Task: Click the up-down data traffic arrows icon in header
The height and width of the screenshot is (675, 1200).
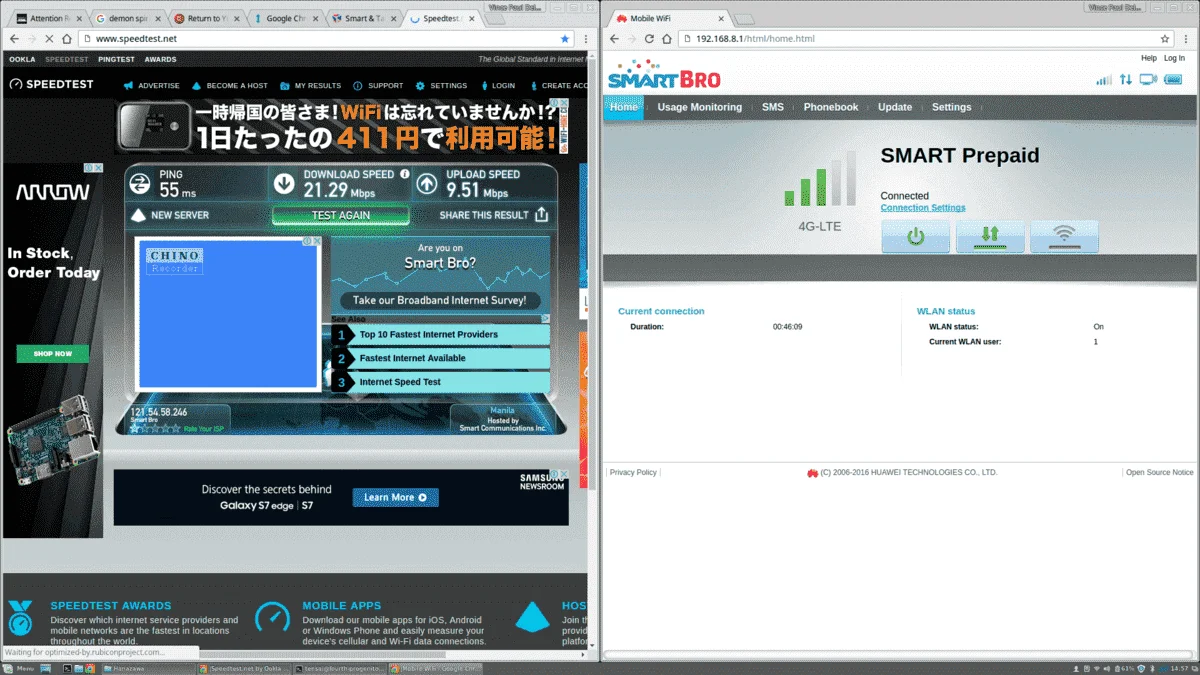Action: [x=1126, y=80]
